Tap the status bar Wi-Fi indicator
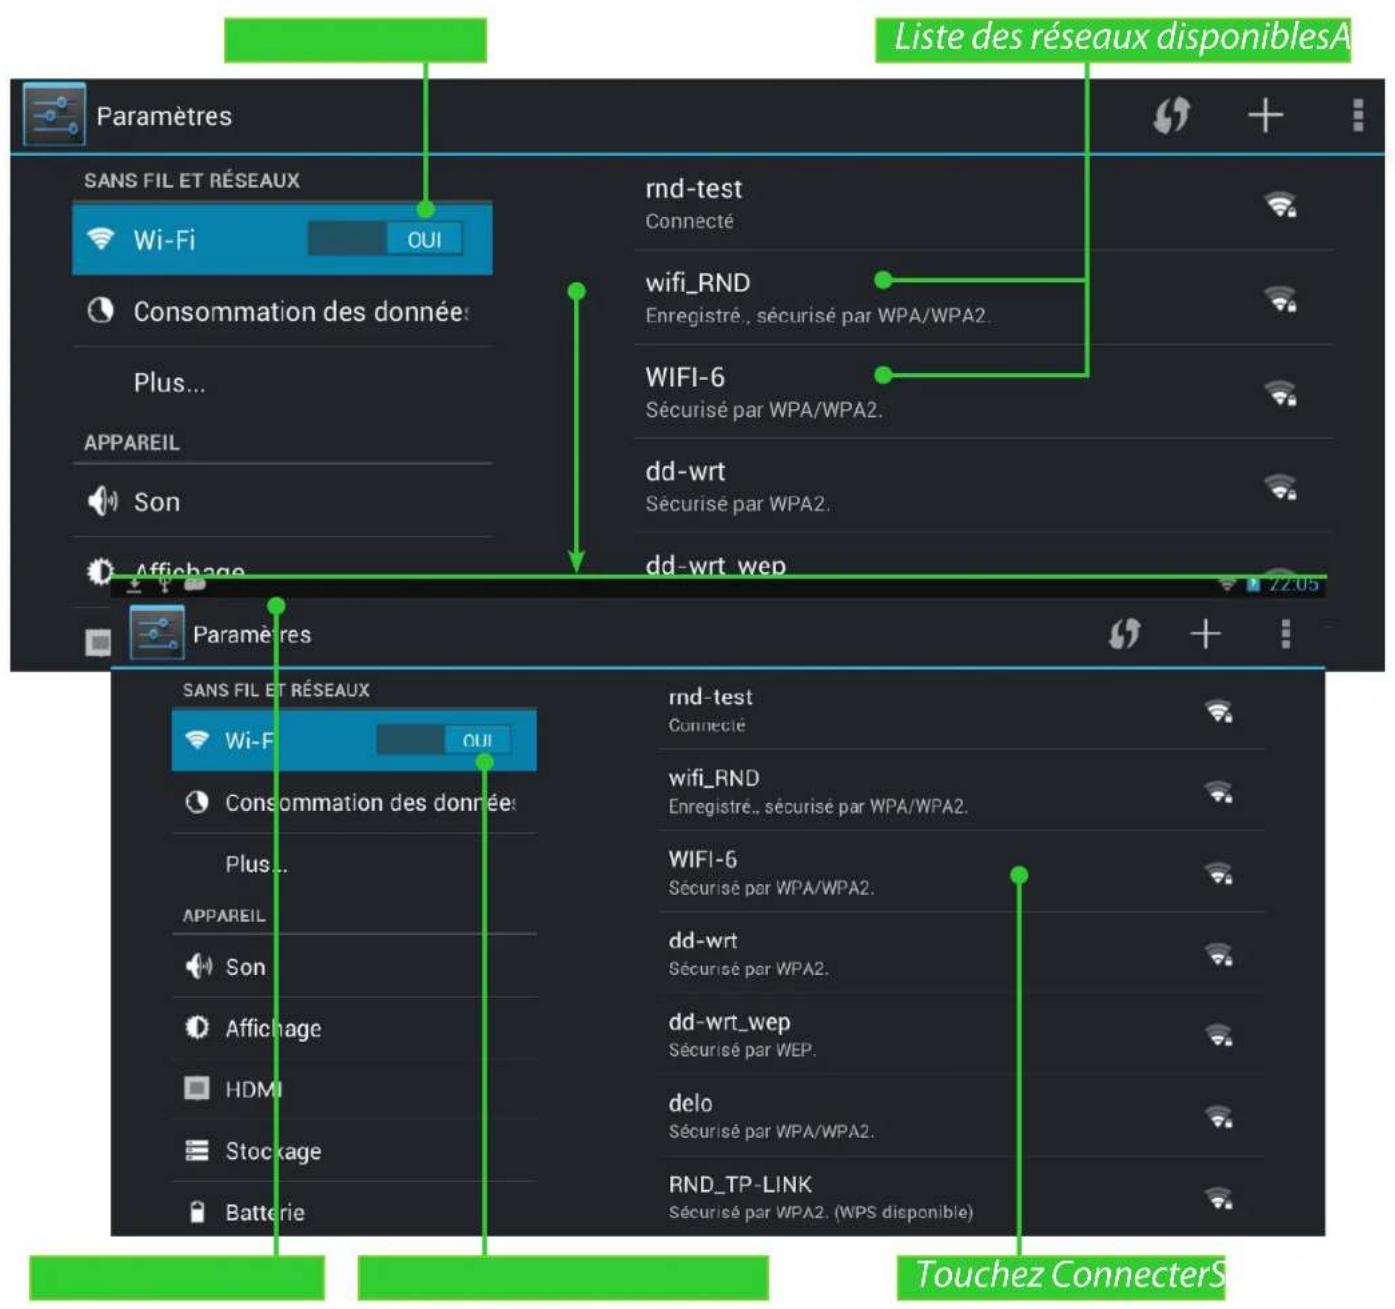The width and height of the screenshot is (1395, 1309). (1227, 585)
